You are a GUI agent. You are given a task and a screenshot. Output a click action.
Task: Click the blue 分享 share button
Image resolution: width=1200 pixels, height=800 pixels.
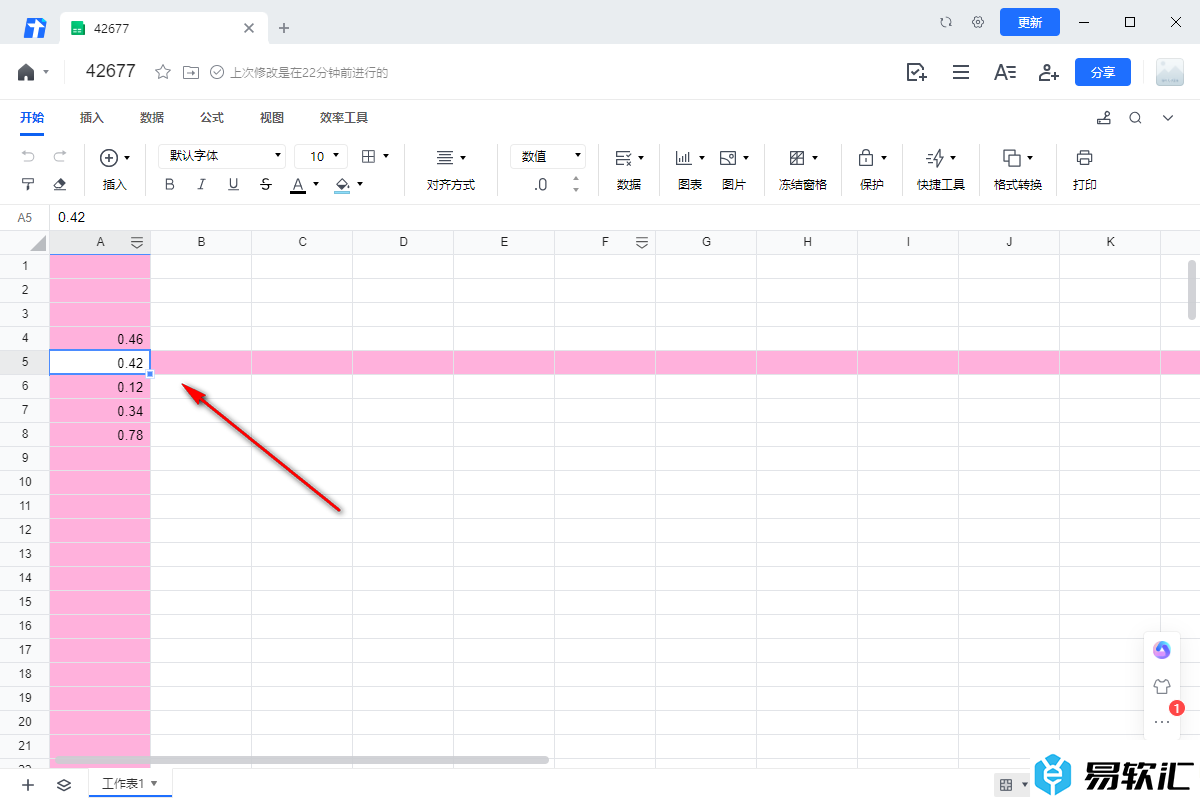(x=1103, y=72)
